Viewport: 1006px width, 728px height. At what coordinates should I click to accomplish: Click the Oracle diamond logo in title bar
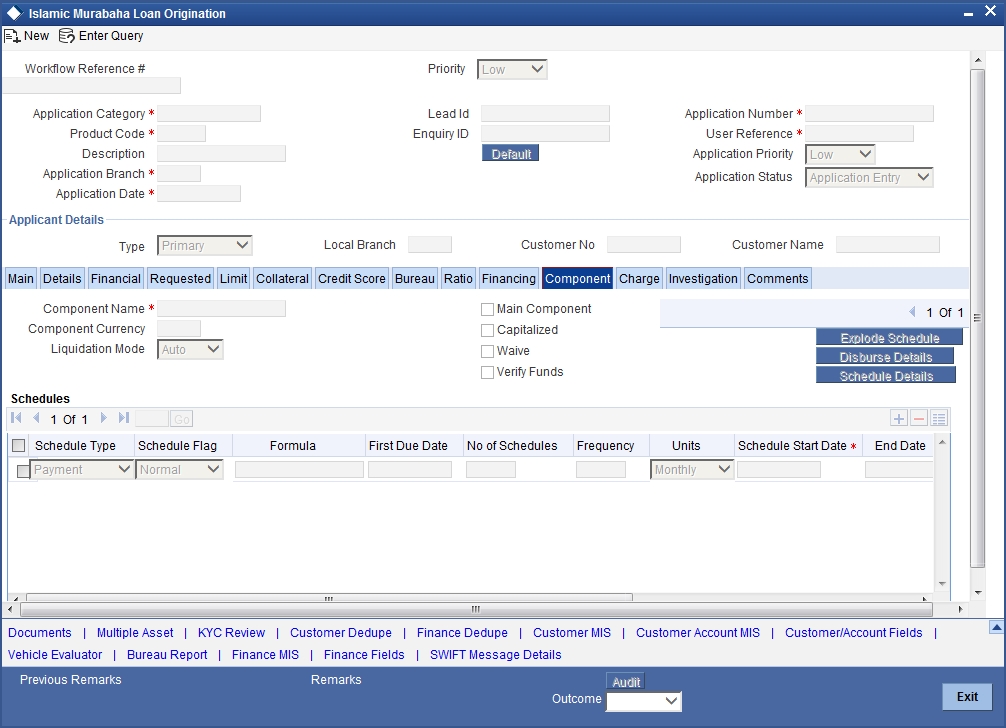click(14, 13)
